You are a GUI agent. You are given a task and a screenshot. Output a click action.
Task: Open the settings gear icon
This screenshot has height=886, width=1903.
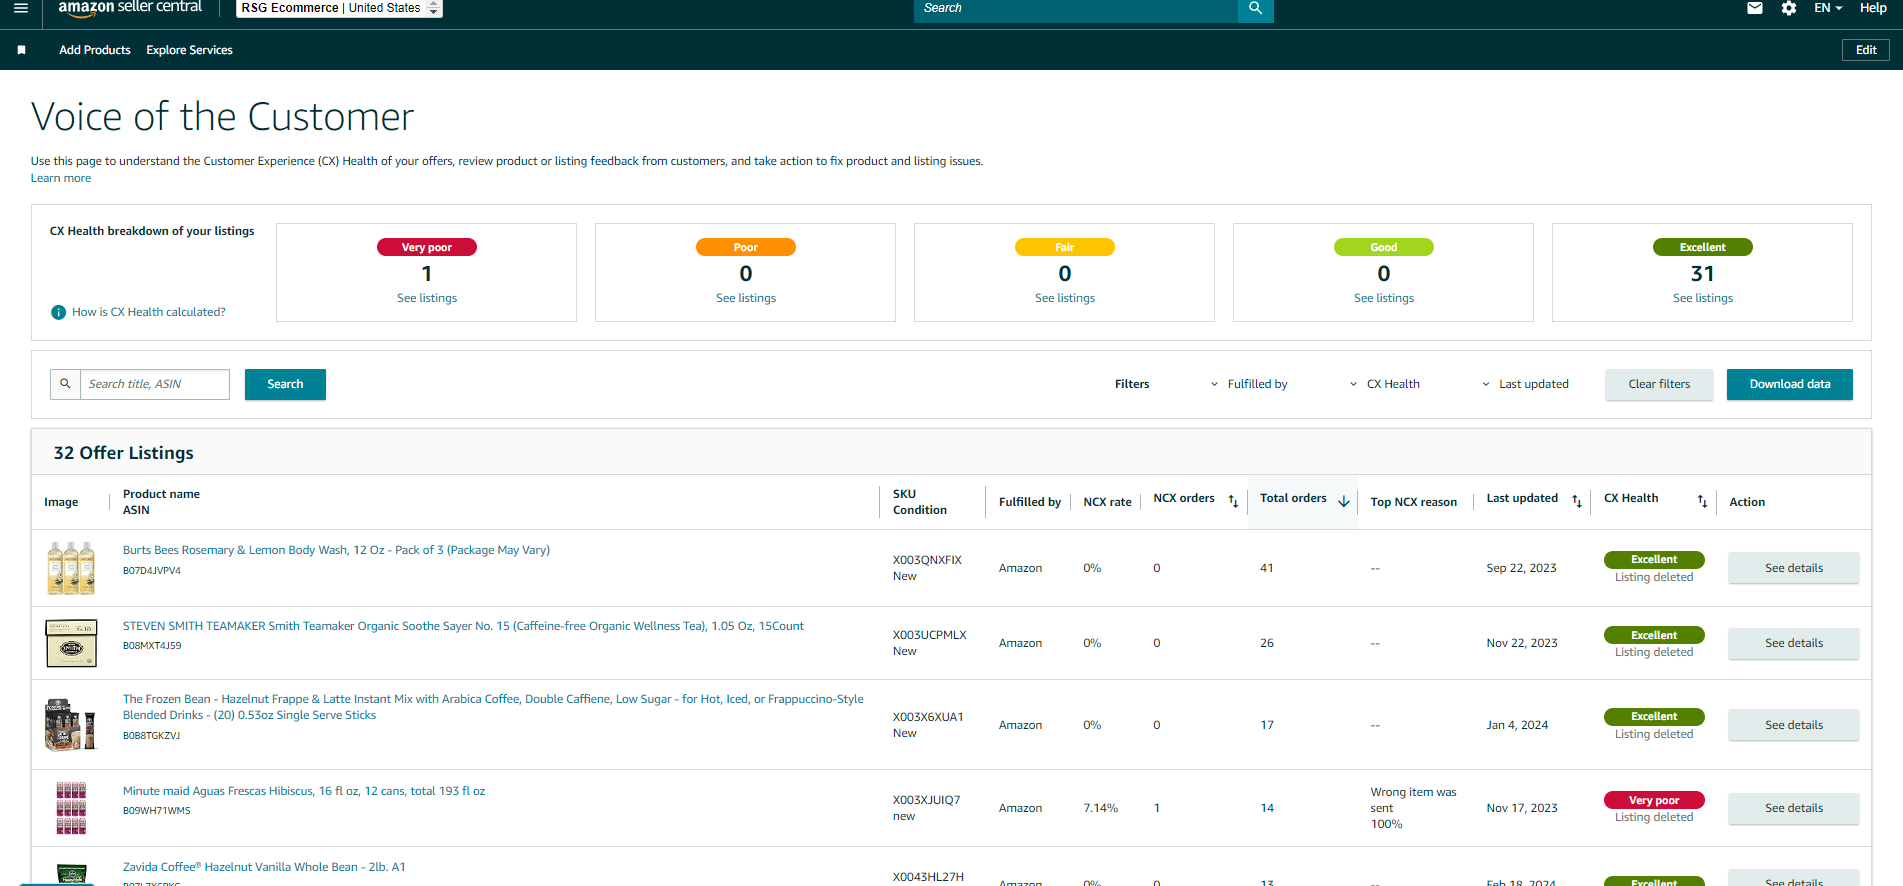point(1789,8)
